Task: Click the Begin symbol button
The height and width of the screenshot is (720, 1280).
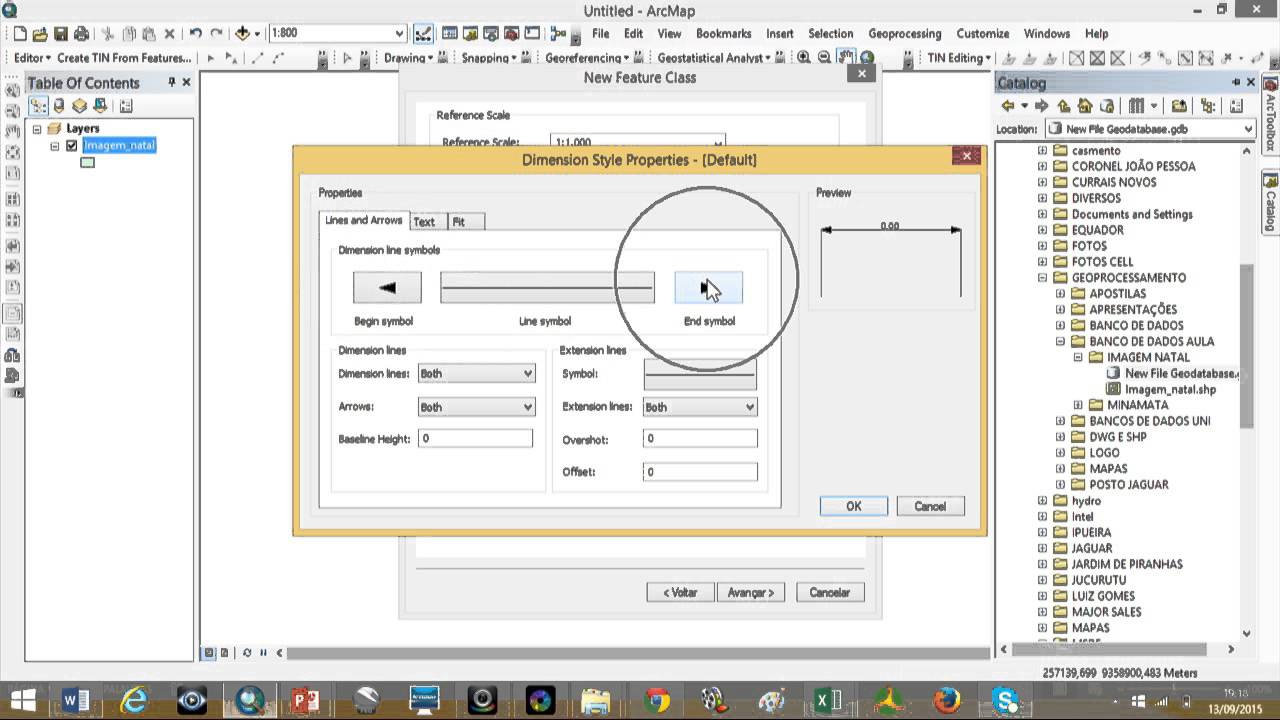Action: 387,288
